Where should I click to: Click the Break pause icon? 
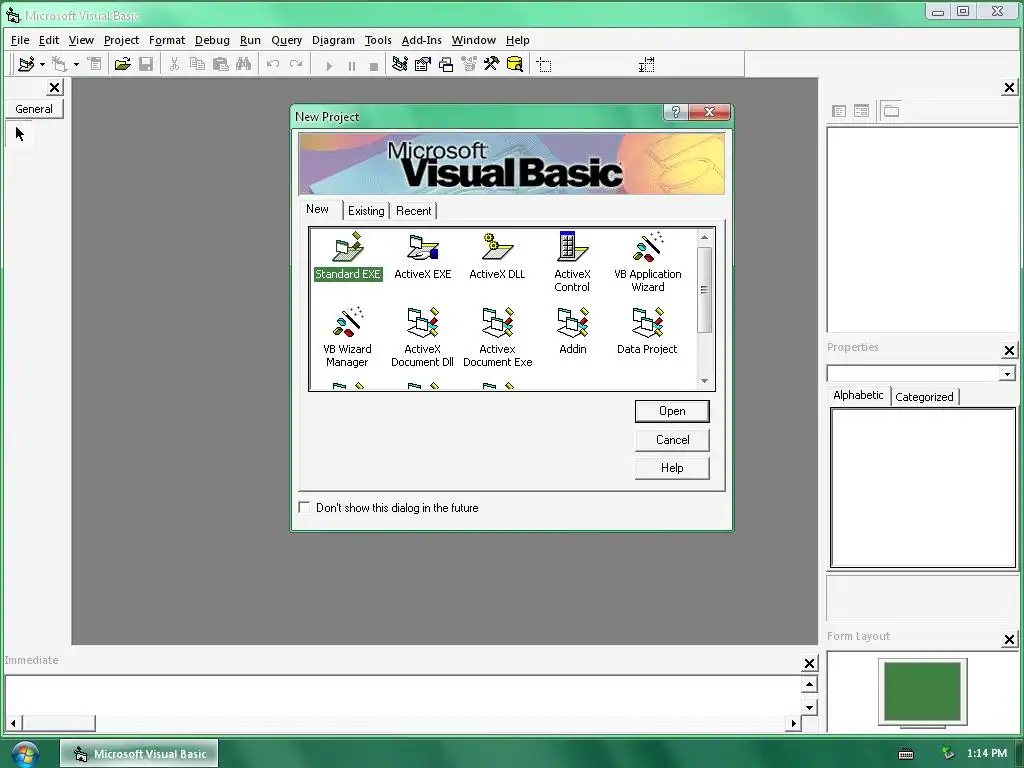tap(352, 65)
